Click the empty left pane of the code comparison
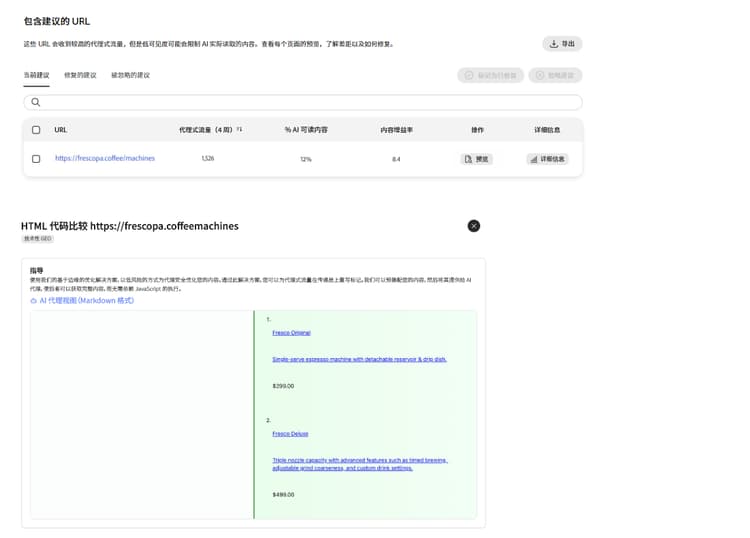The image size is (750, 538). tap(142, 415)
